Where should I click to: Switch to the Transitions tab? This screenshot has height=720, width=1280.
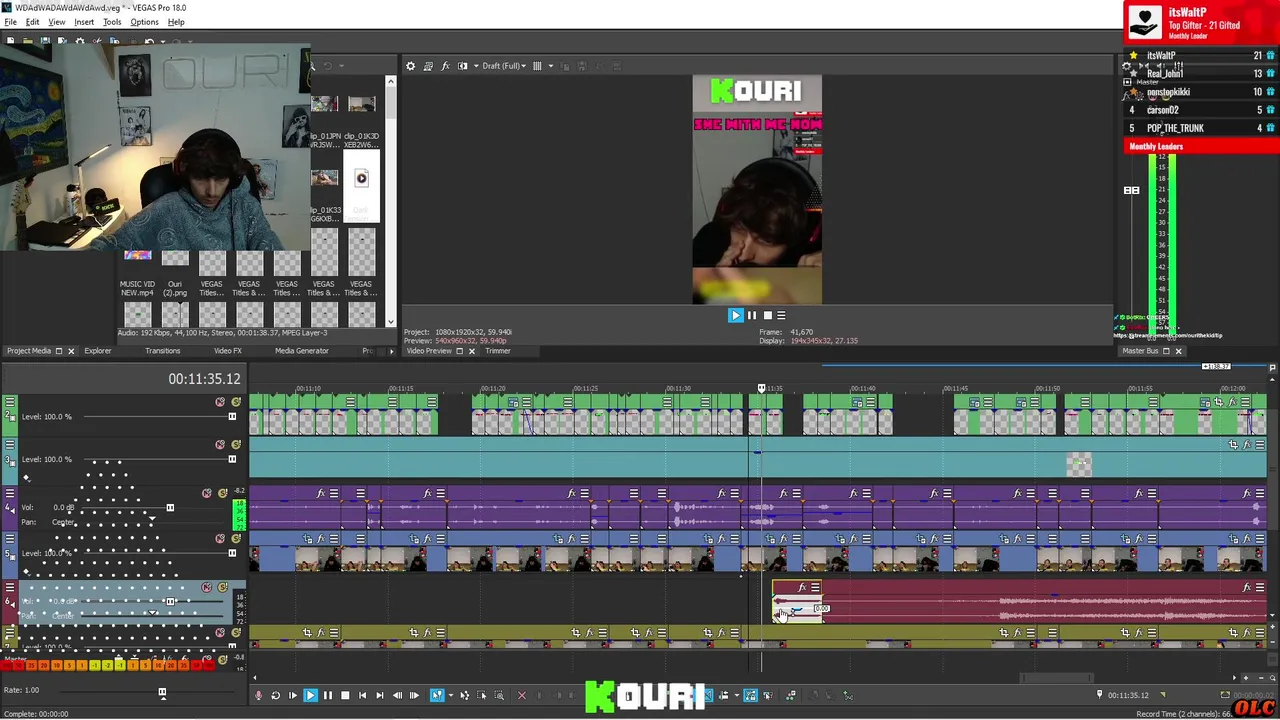point(163,351)
